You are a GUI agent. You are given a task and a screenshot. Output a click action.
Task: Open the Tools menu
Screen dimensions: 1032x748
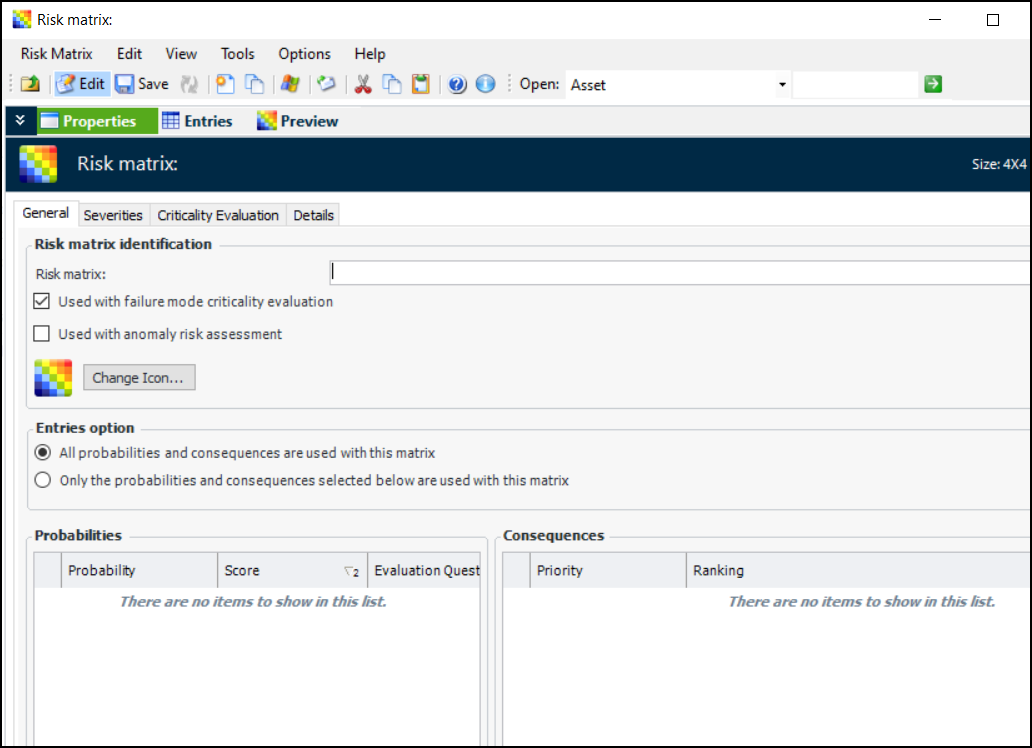(237, 54)
